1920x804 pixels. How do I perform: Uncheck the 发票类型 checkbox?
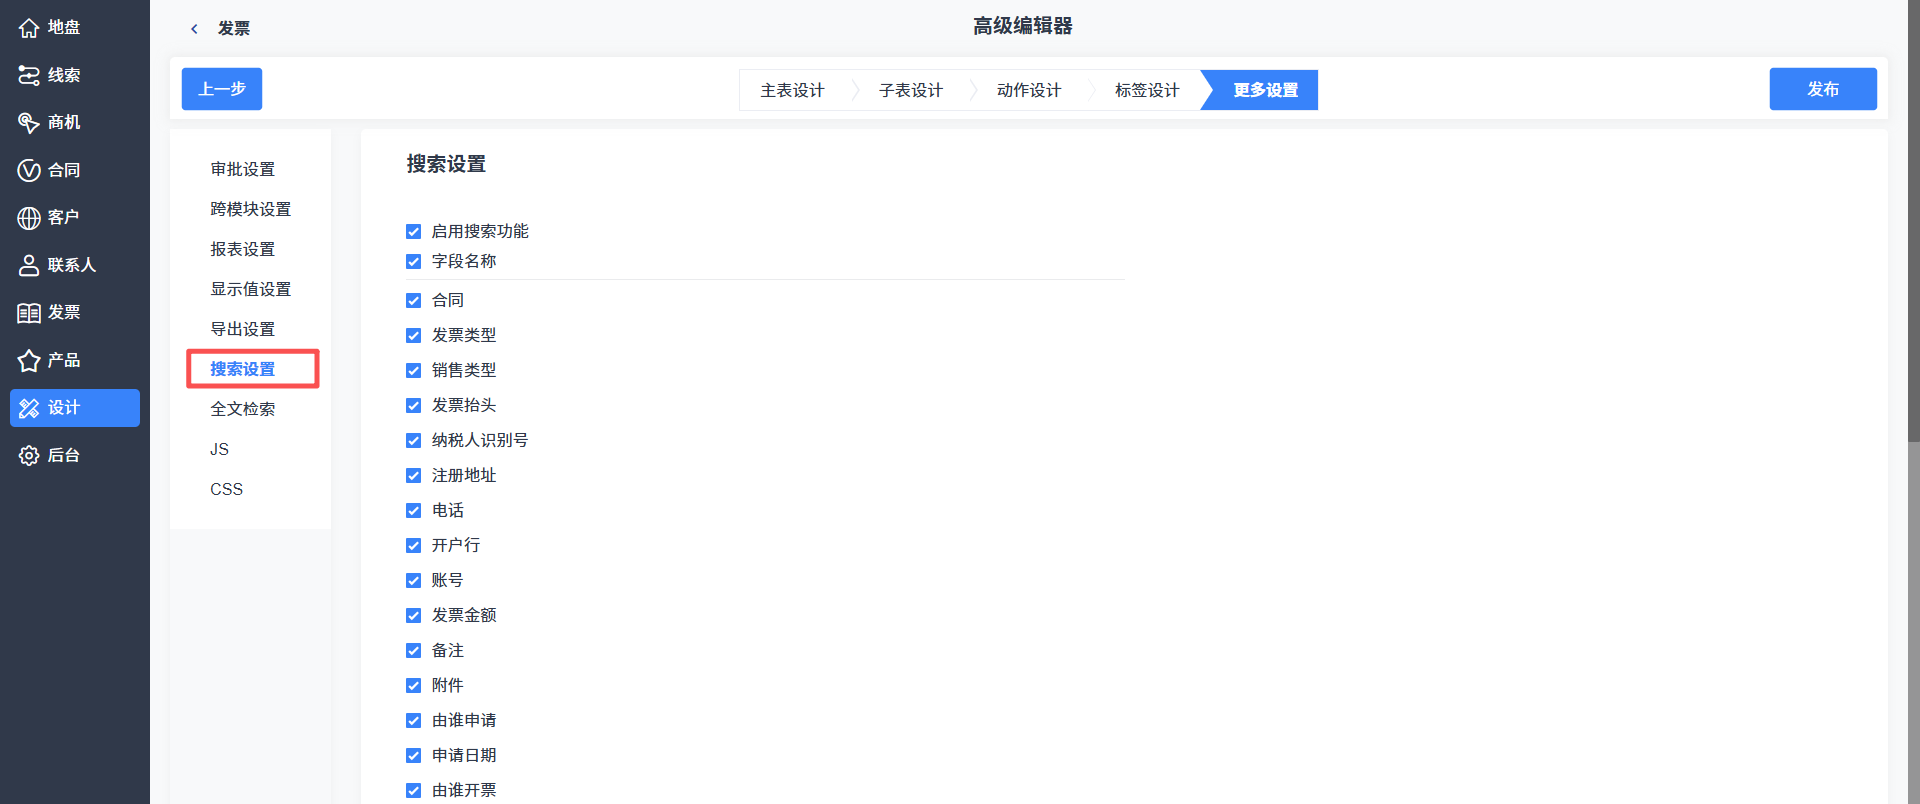tap(413, 335)
